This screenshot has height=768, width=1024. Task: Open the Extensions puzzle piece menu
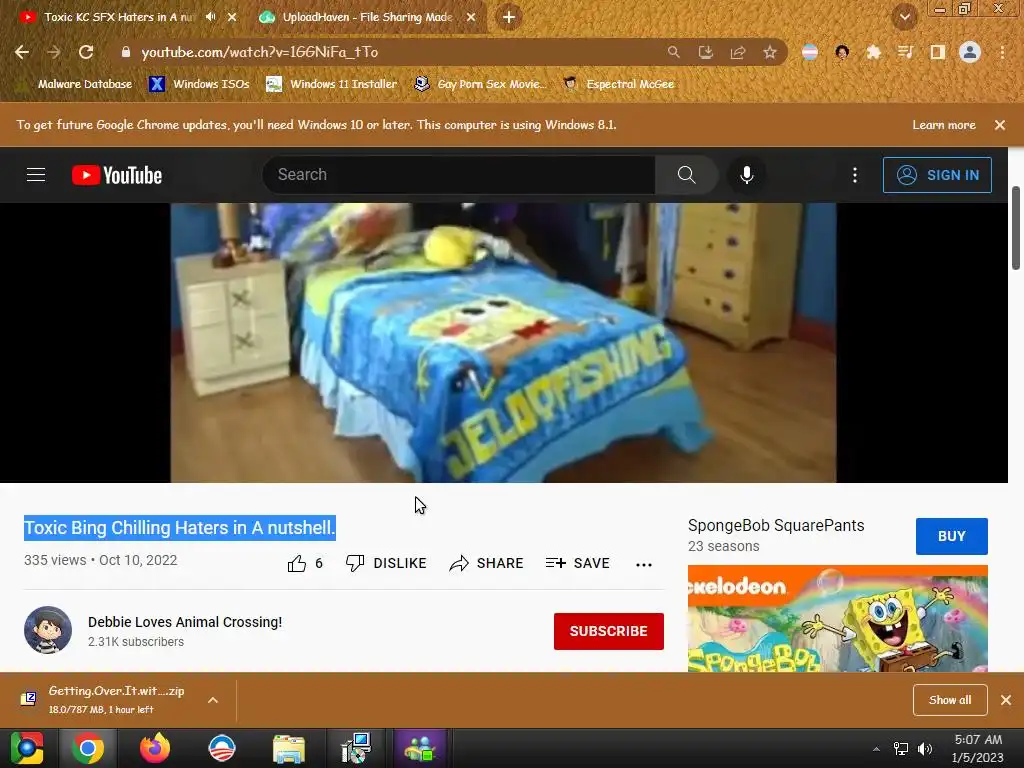click(873, 52)
